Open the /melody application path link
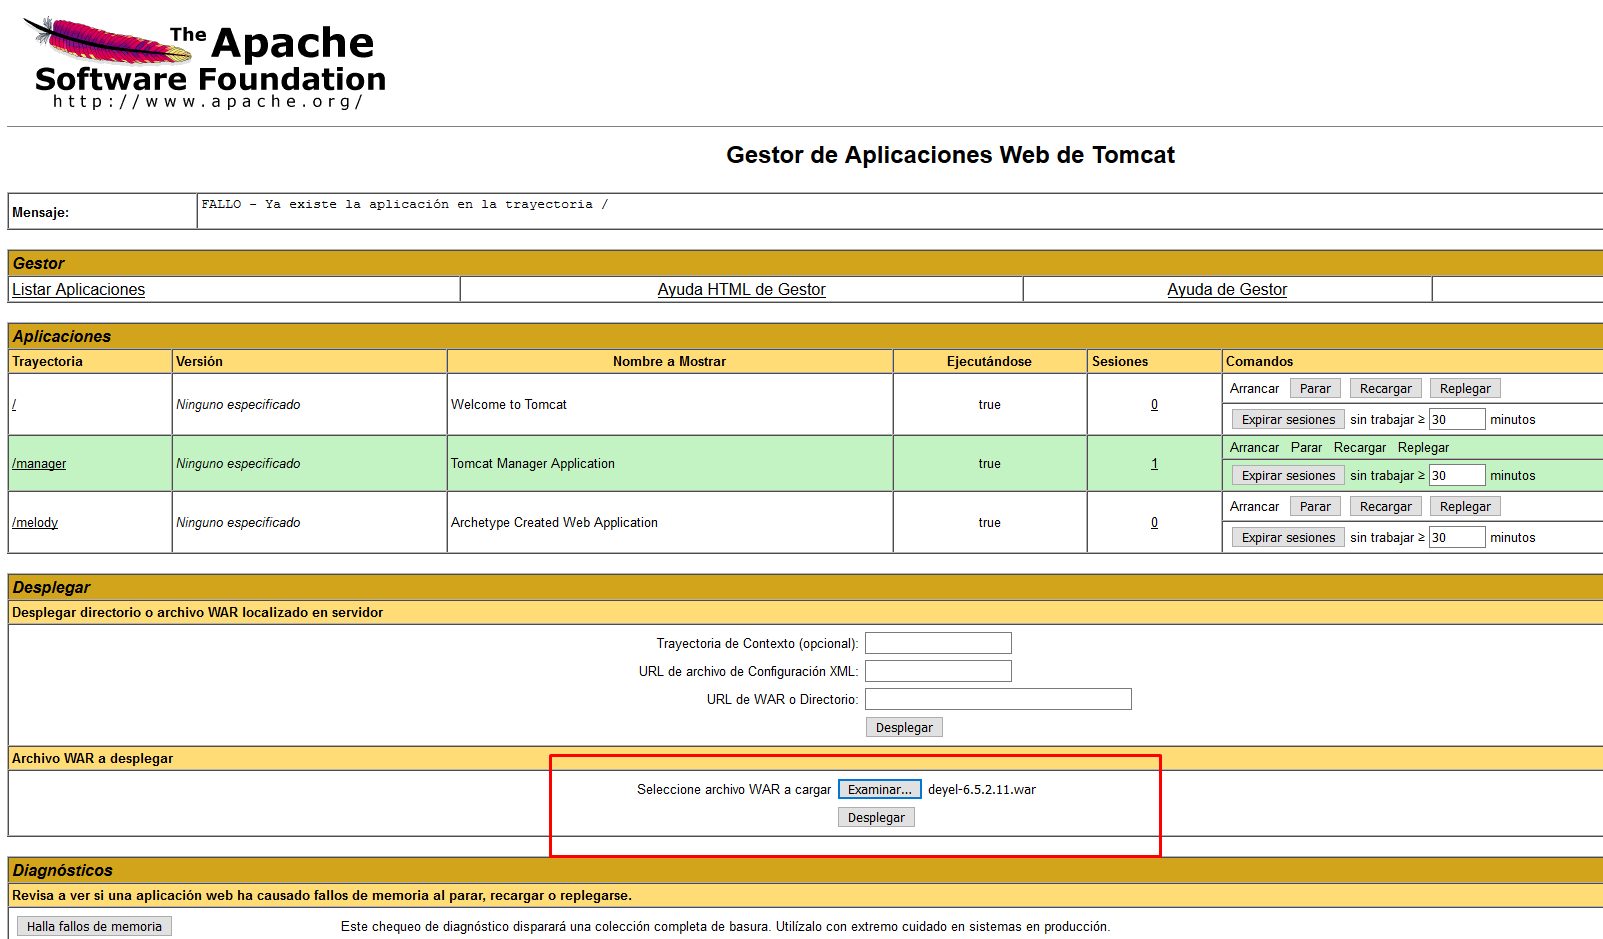 (35, 523)
